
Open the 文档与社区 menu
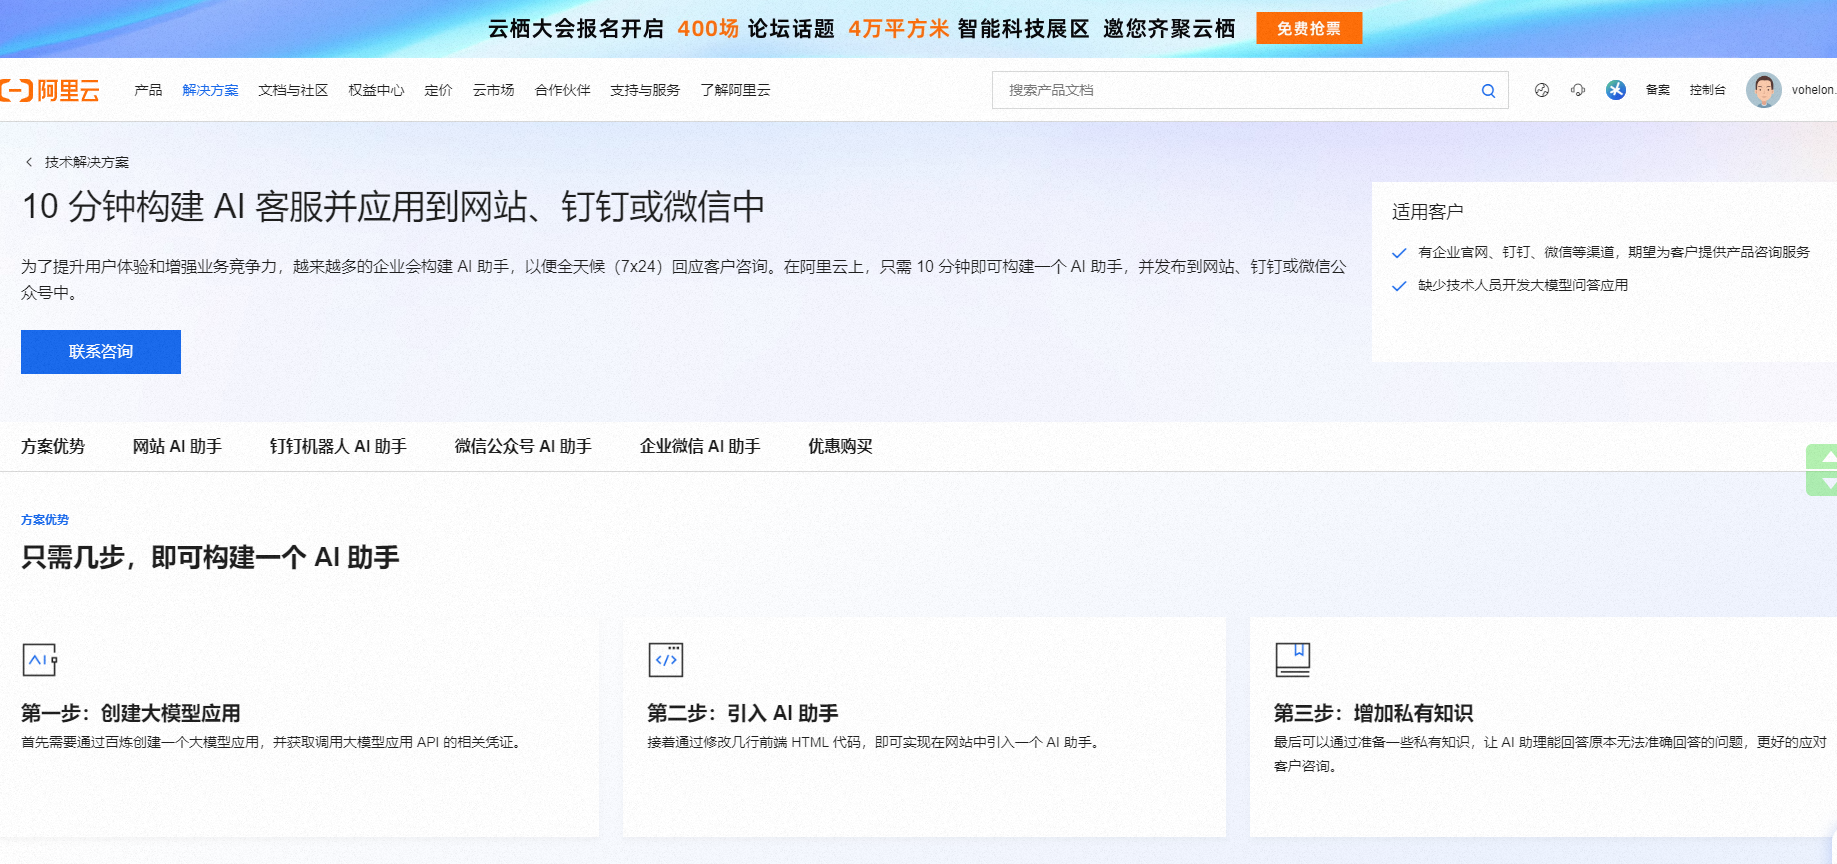(x=293, y=90)
